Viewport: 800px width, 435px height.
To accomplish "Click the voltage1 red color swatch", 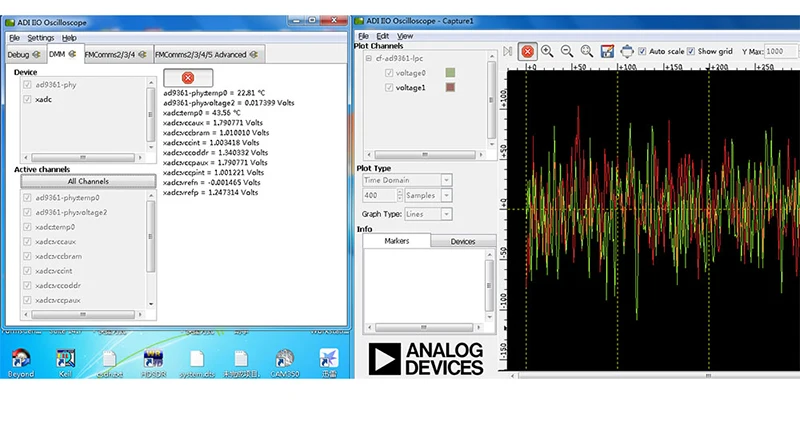I will 450,88.
